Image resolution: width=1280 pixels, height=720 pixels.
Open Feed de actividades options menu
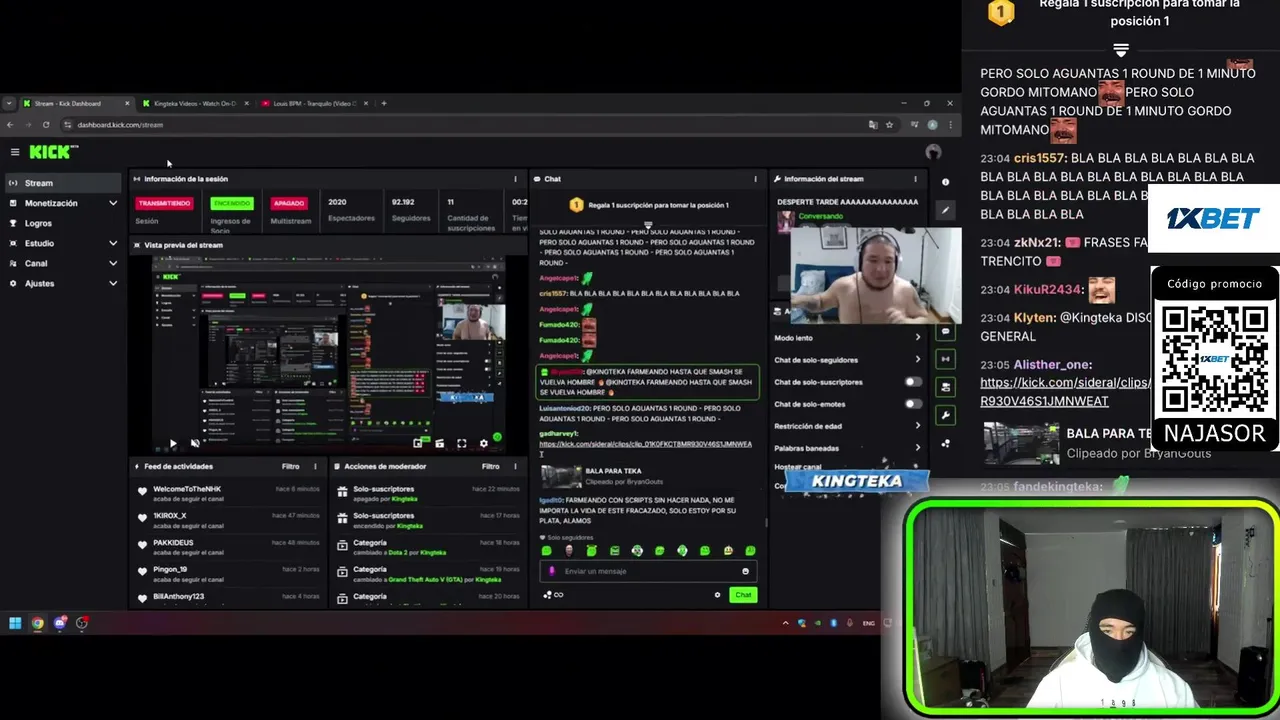315,466
